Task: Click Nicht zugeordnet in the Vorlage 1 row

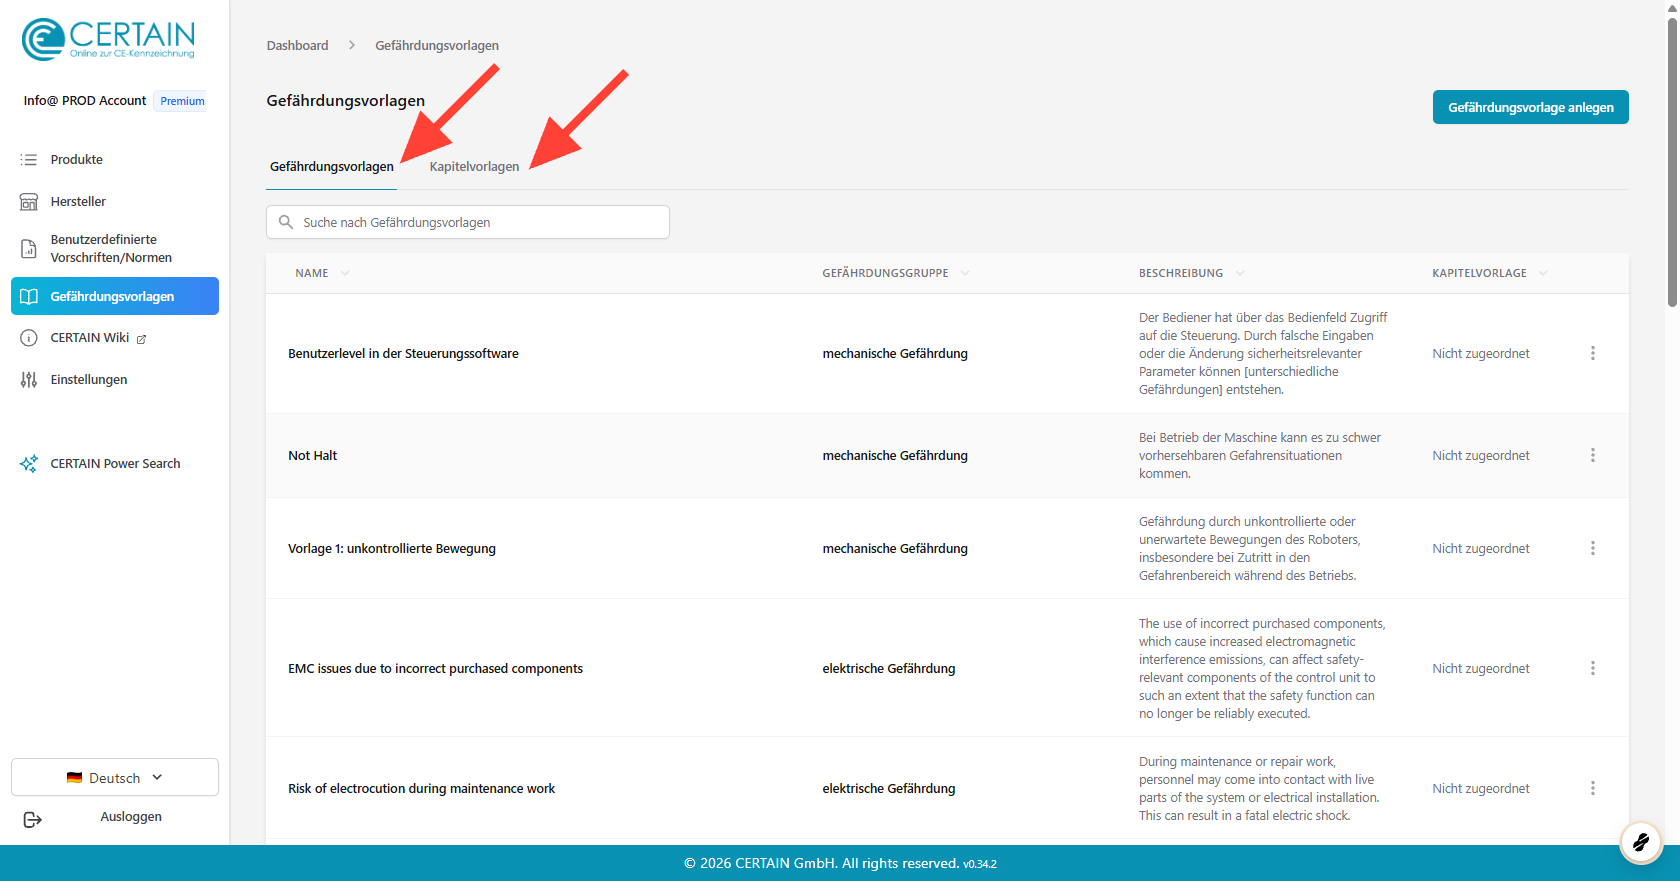Action: click(x=1481, y=549)
